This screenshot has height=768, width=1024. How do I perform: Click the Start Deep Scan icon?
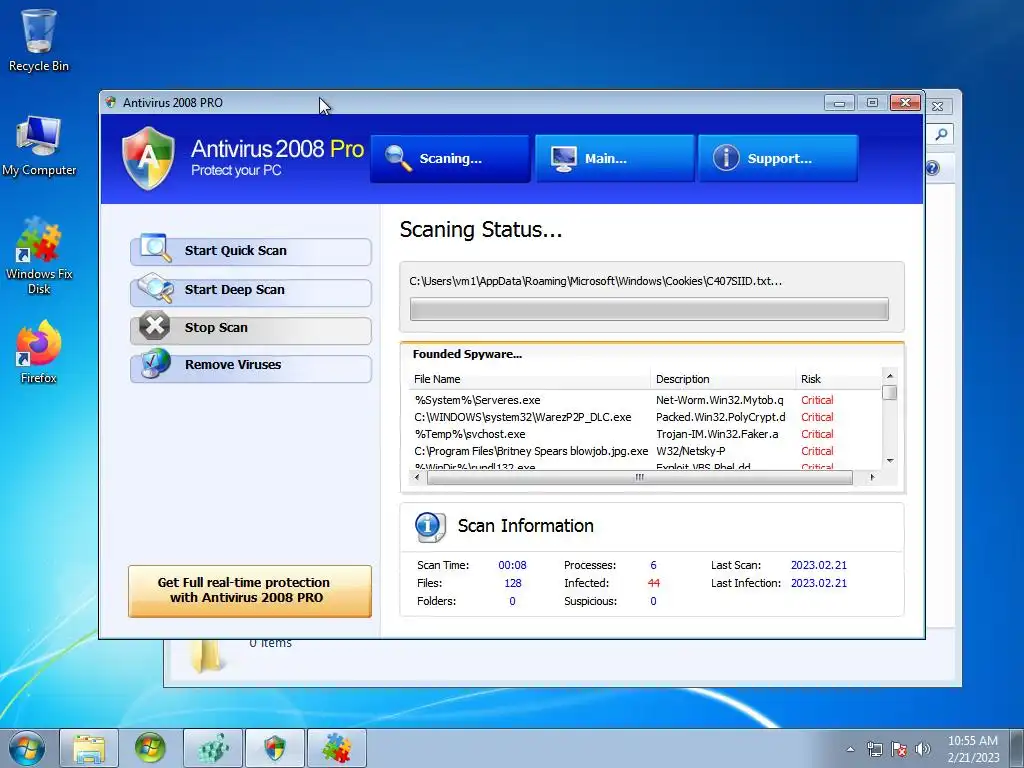click(x=155, y=288)
